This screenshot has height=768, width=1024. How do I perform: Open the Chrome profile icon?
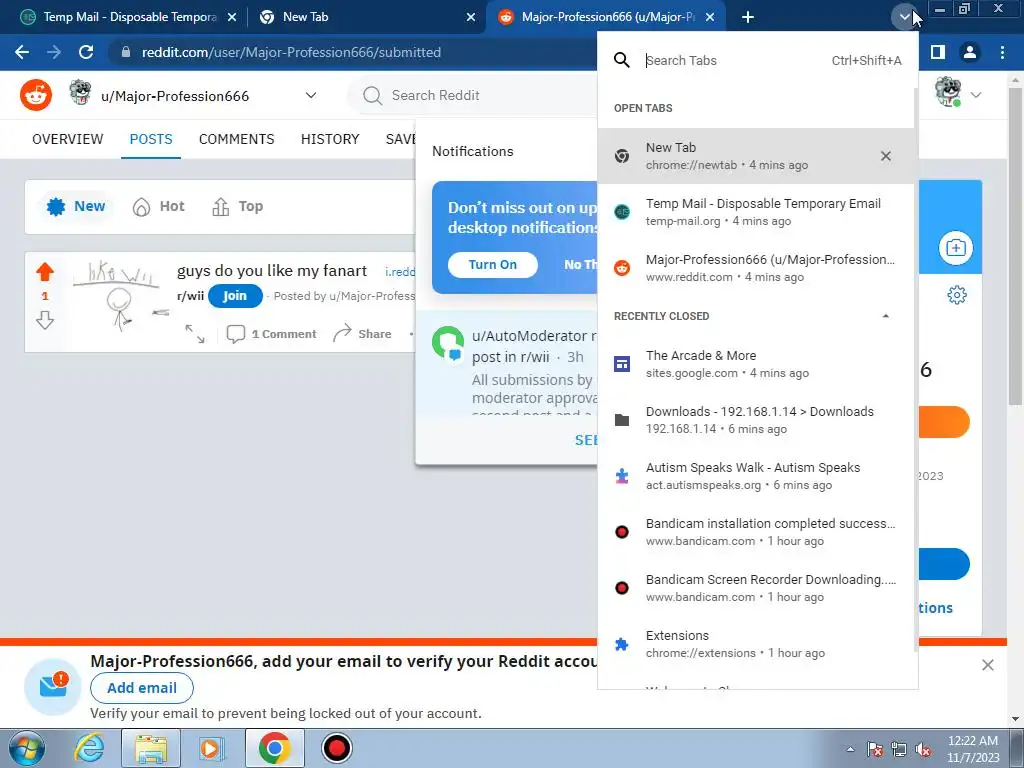point(970,52)
